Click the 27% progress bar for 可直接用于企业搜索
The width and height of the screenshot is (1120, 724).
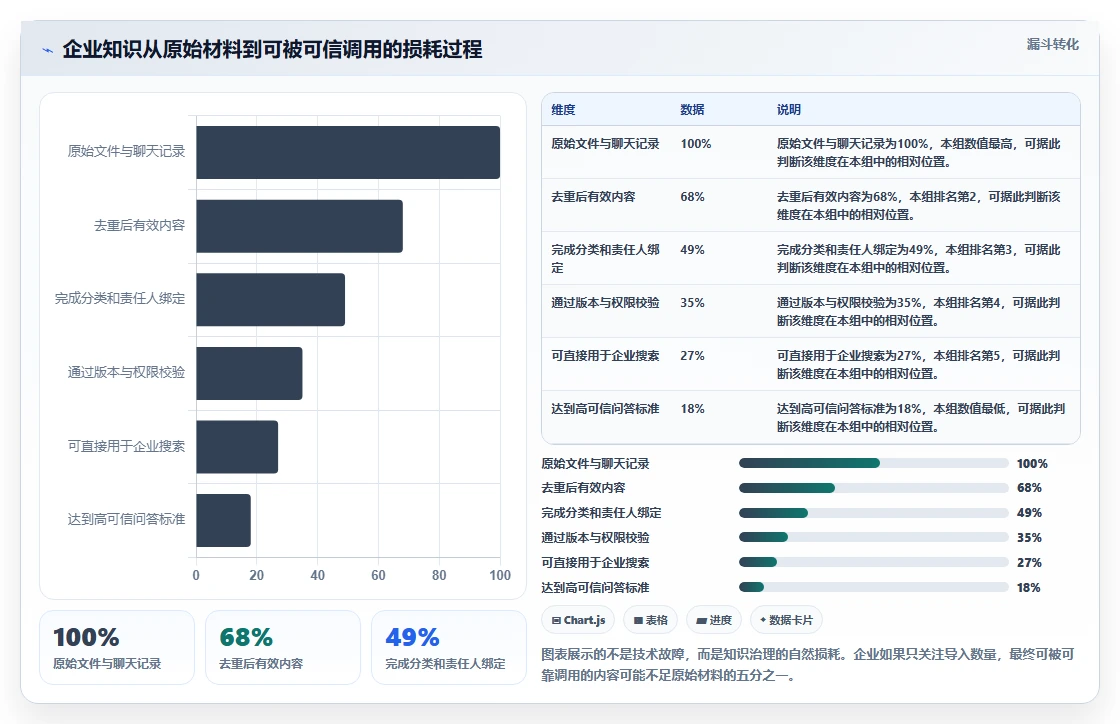874,563
